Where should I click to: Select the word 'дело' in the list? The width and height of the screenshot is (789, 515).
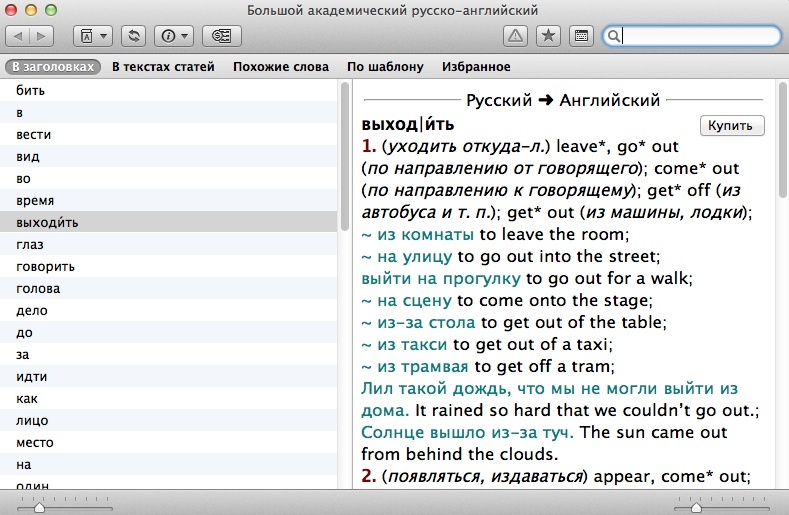(169, 310)
